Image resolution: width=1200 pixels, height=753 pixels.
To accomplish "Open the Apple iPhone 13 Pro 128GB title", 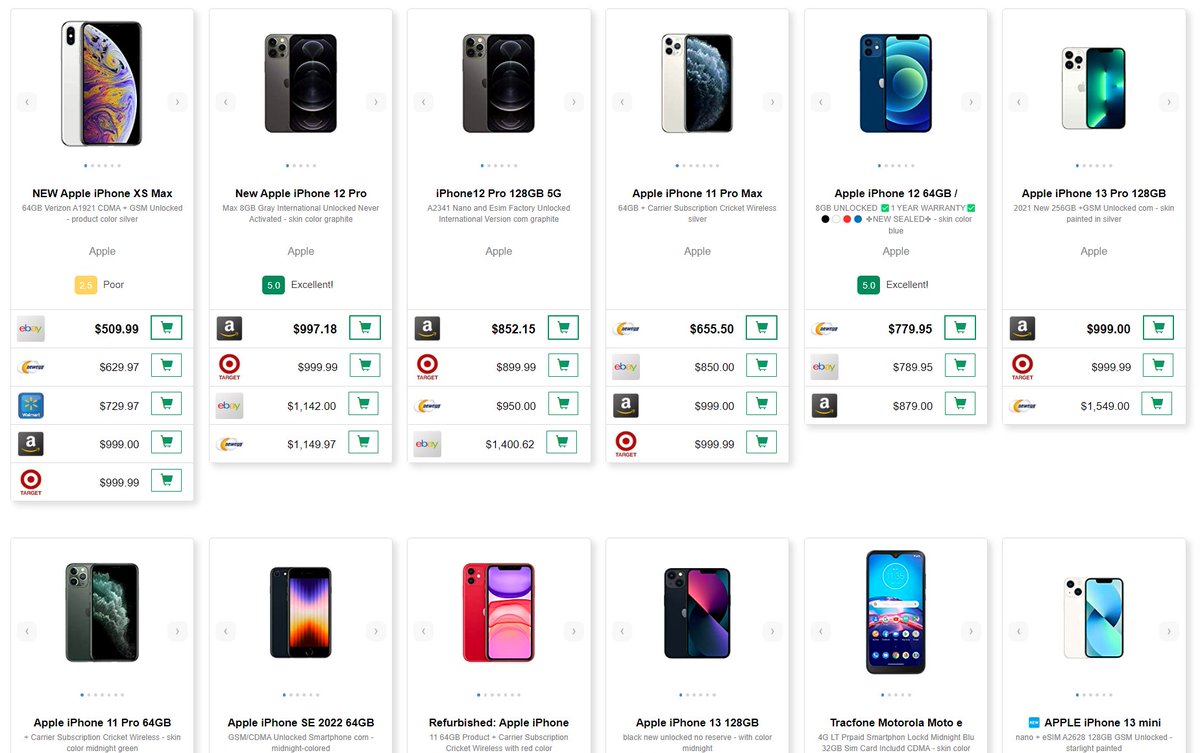I will click(x=1094, y=193).
